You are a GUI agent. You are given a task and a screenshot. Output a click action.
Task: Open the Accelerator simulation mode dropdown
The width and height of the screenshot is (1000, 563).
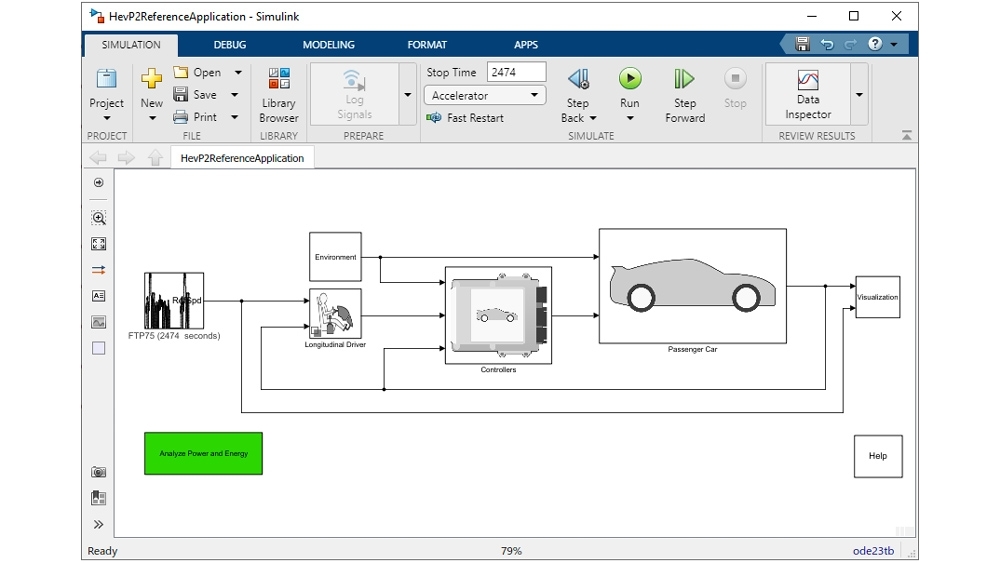point(485,95)
